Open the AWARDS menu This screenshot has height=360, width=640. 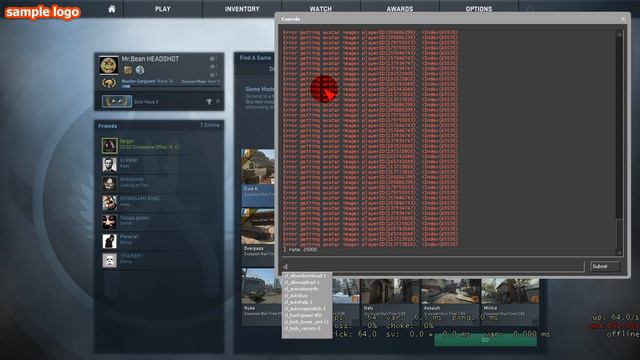400,9
